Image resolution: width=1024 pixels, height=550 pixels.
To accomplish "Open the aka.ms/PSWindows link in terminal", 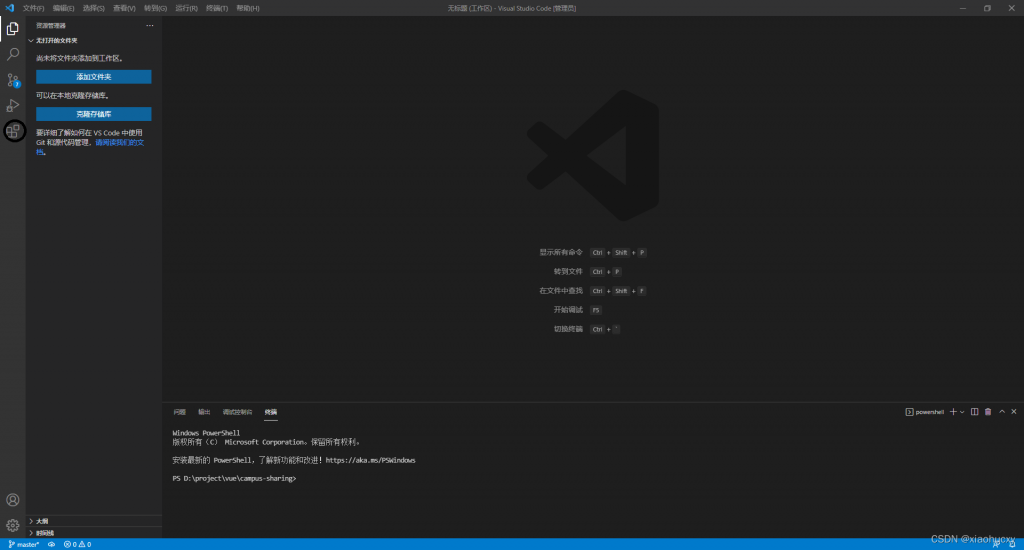I will coord(370,461).
